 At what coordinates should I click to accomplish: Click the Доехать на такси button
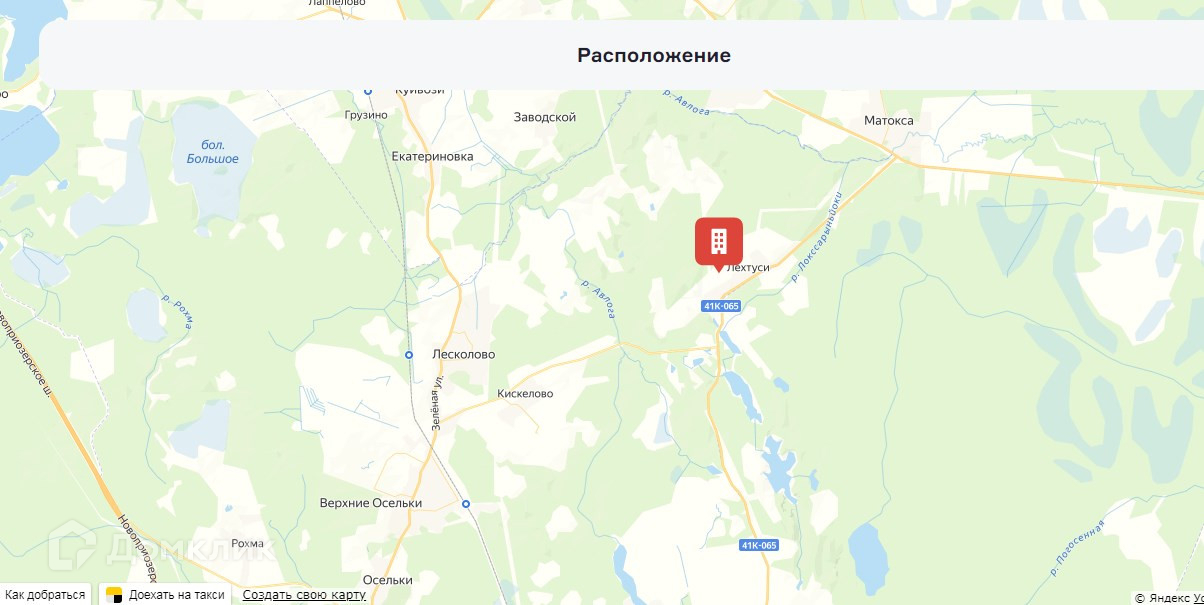click(166, 595)
